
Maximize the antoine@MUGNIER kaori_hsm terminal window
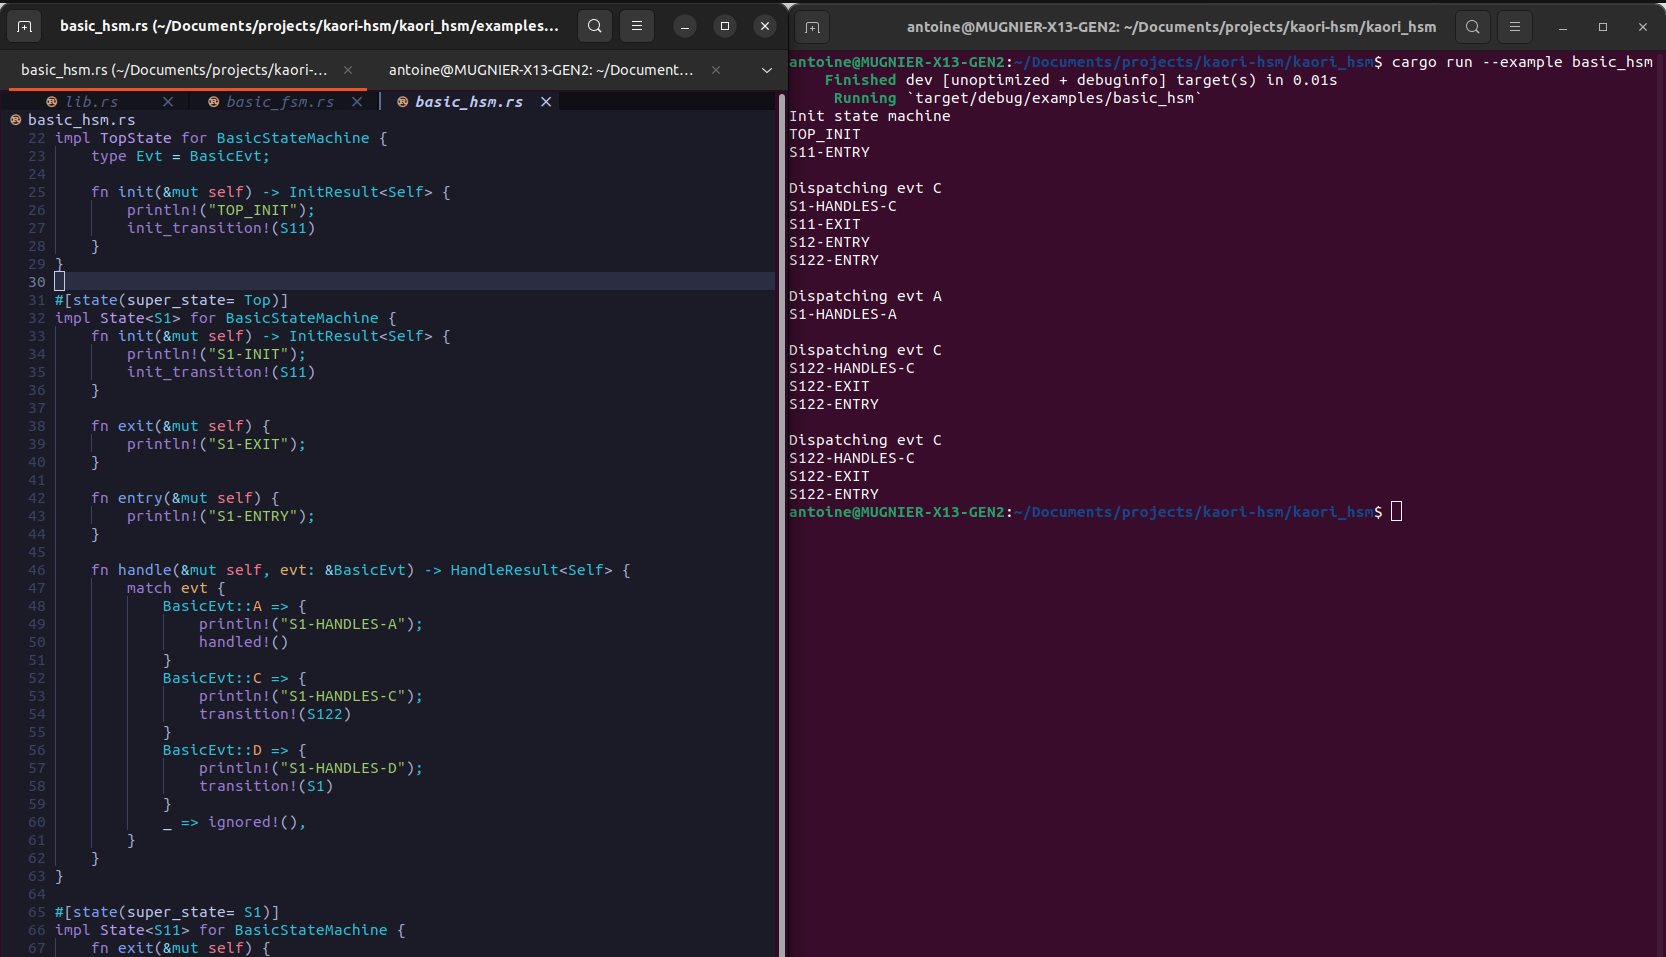(x=1603, y=27)
